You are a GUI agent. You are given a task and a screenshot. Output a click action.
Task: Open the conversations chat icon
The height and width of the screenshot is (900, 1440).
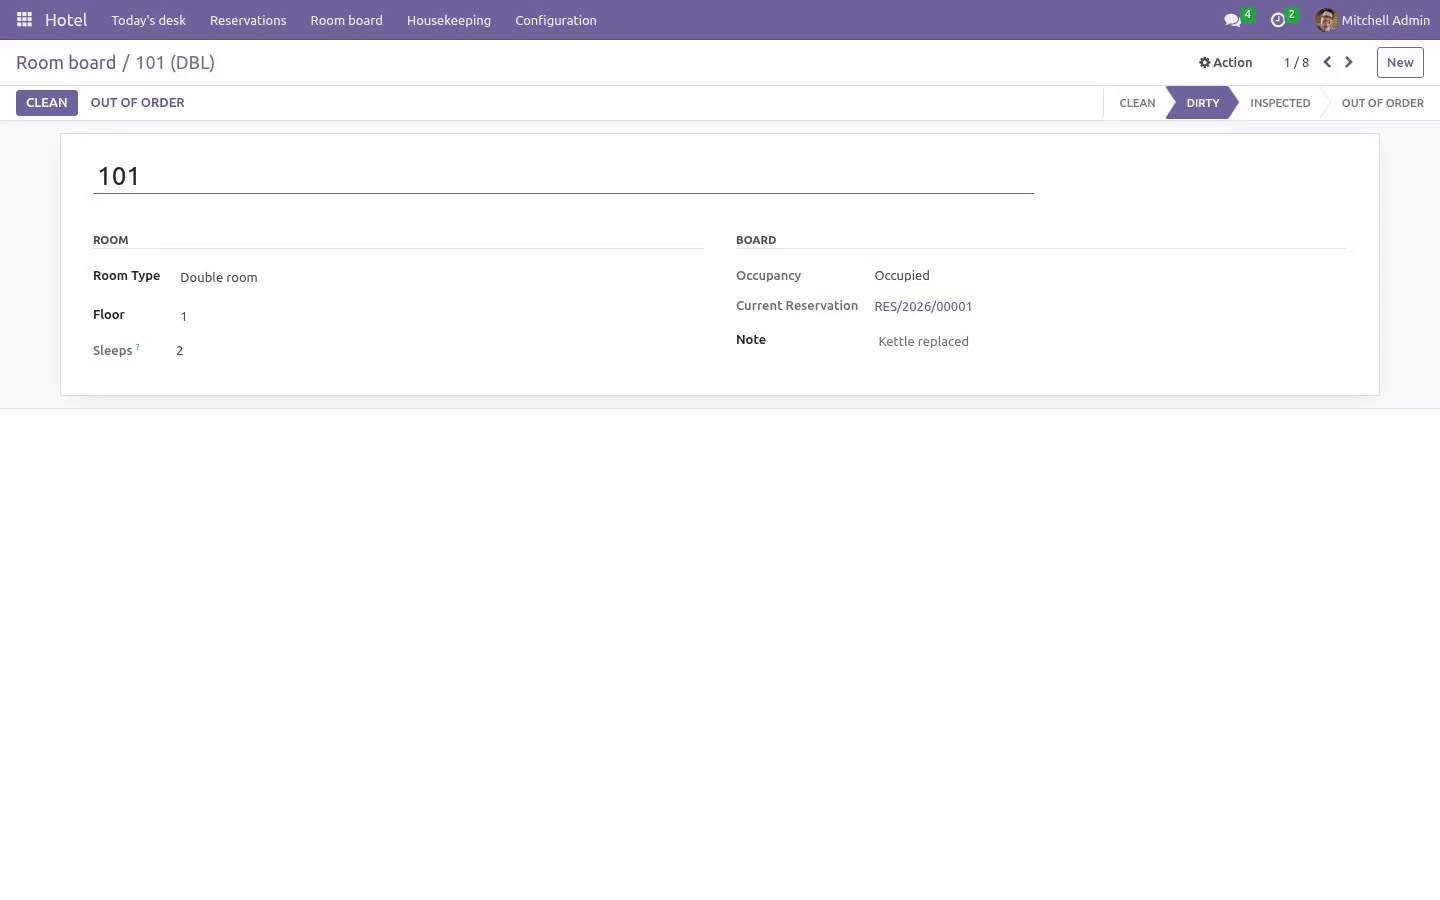coord(1232,20)
